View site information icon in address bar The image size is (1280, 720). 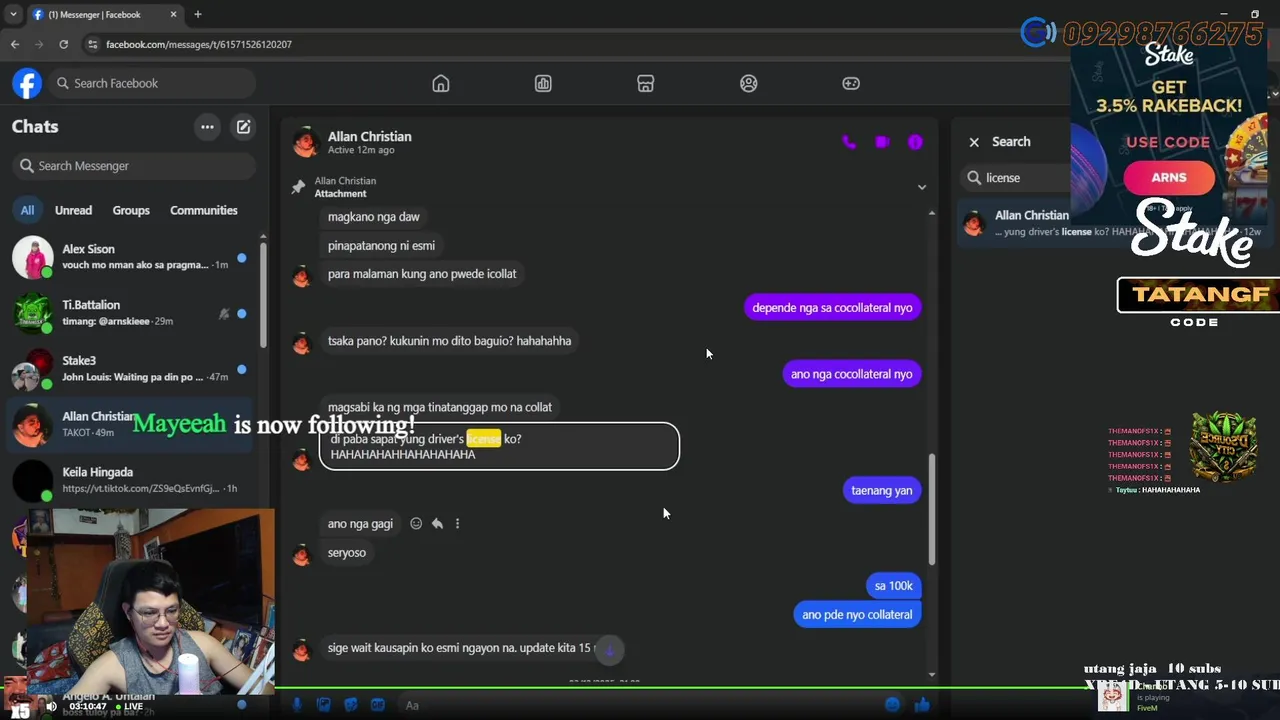pos(92,44)
